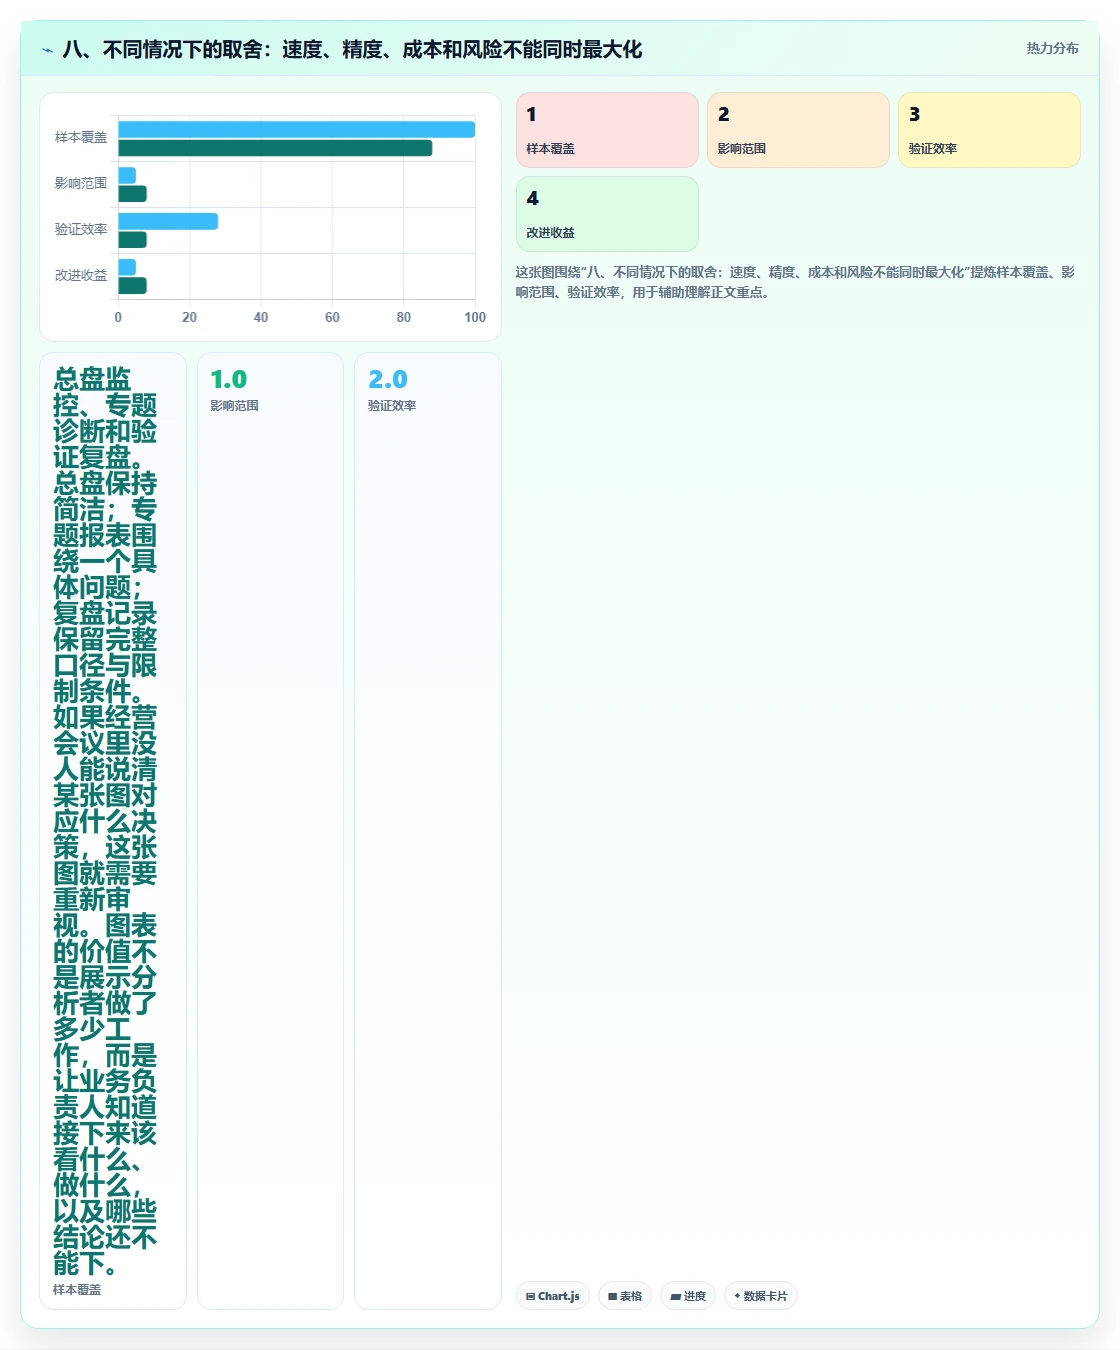The image size is (1120, 1350).
Task: Click the section title 八、不同情况下的取舍
Action: pos(352,50)
